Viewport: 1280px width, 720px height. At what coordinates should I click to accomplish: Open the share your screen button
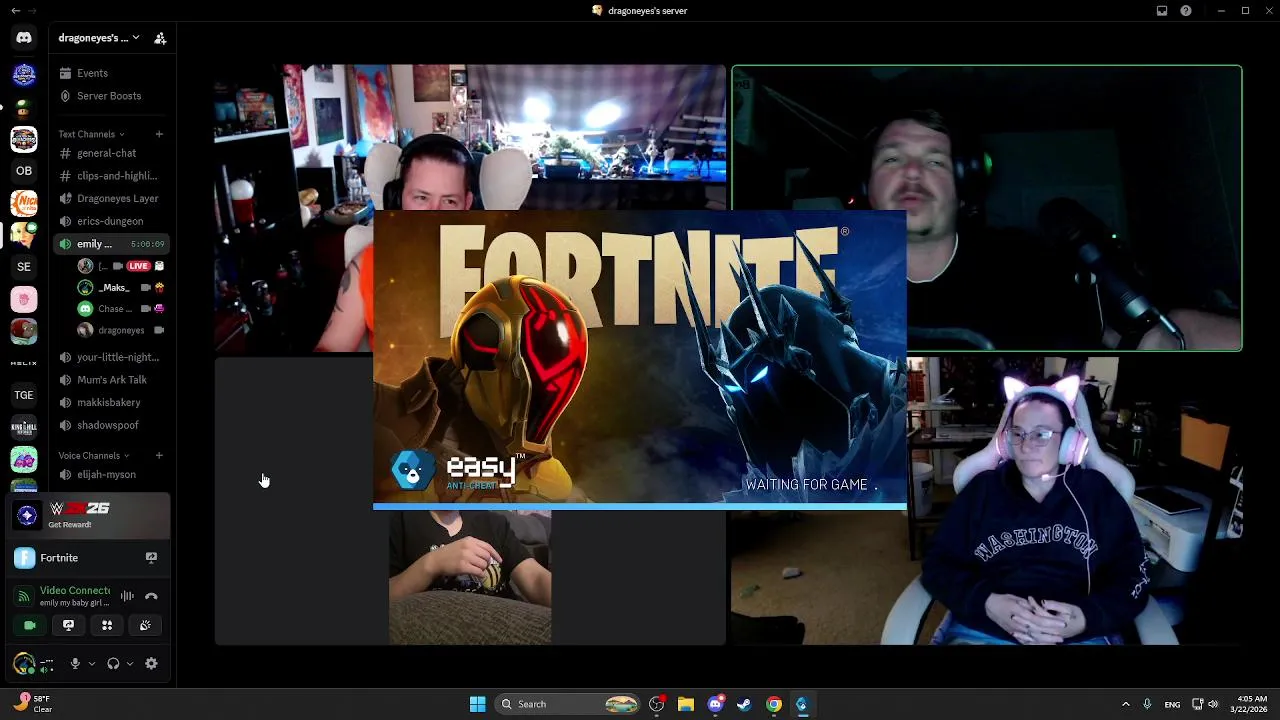coord(68,625)
